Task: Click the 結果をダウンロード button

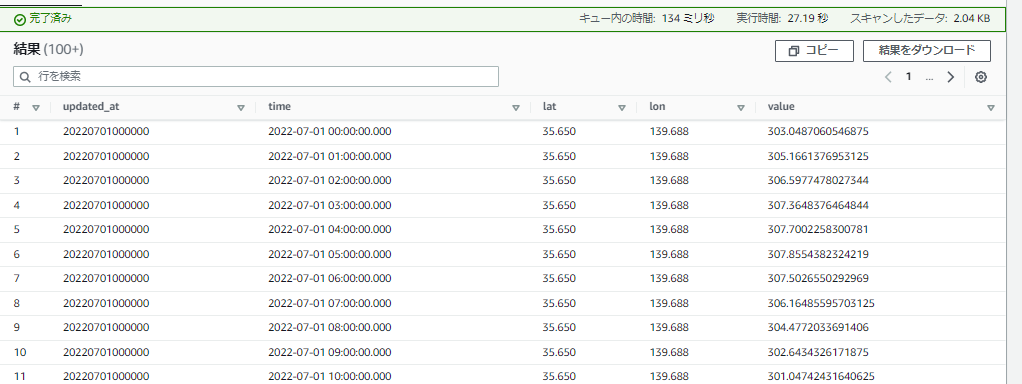Action: point(927,51)
